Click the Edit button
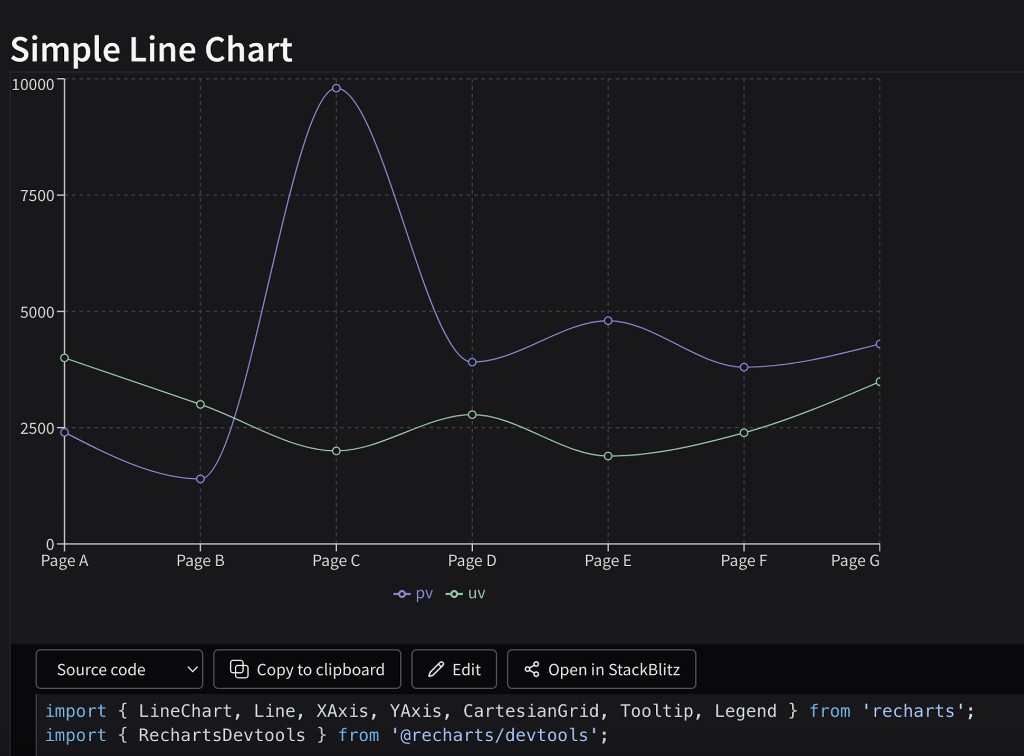 click(x=454, y=669)
